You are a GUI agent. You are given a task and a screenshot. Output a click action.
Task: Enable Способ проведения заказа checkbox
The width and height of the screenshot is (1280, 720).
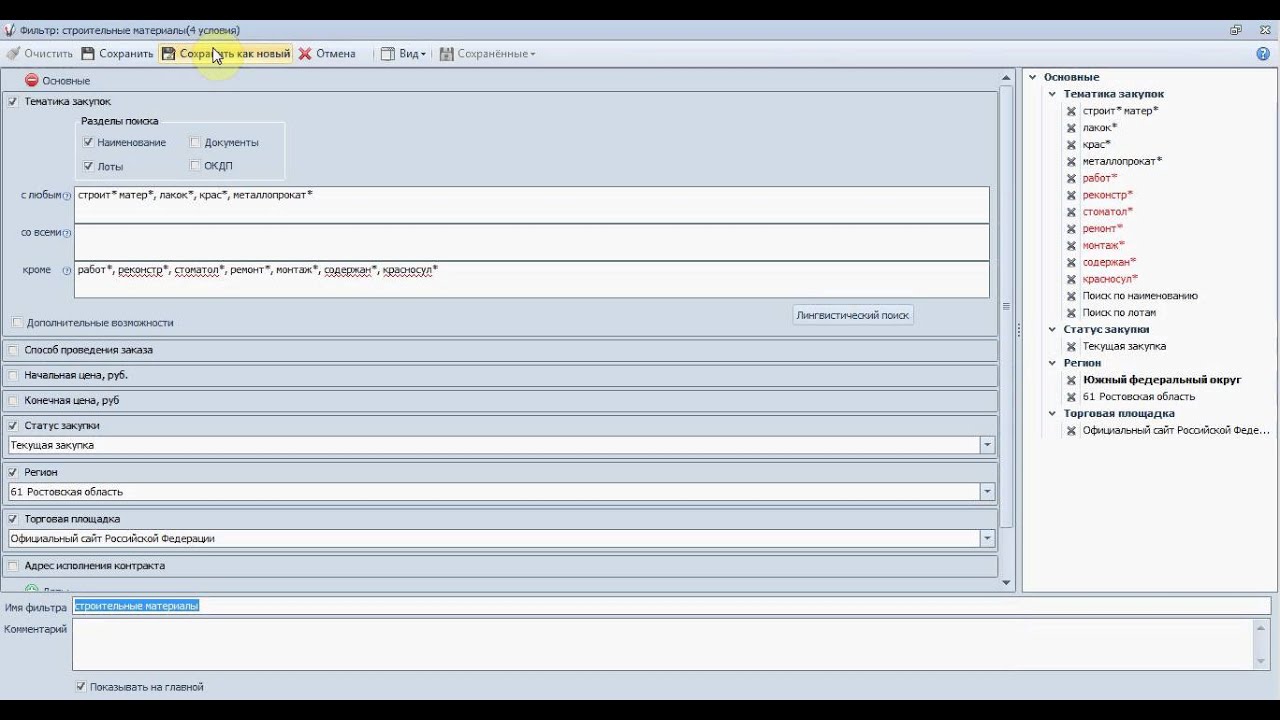(x=13, y=350)
